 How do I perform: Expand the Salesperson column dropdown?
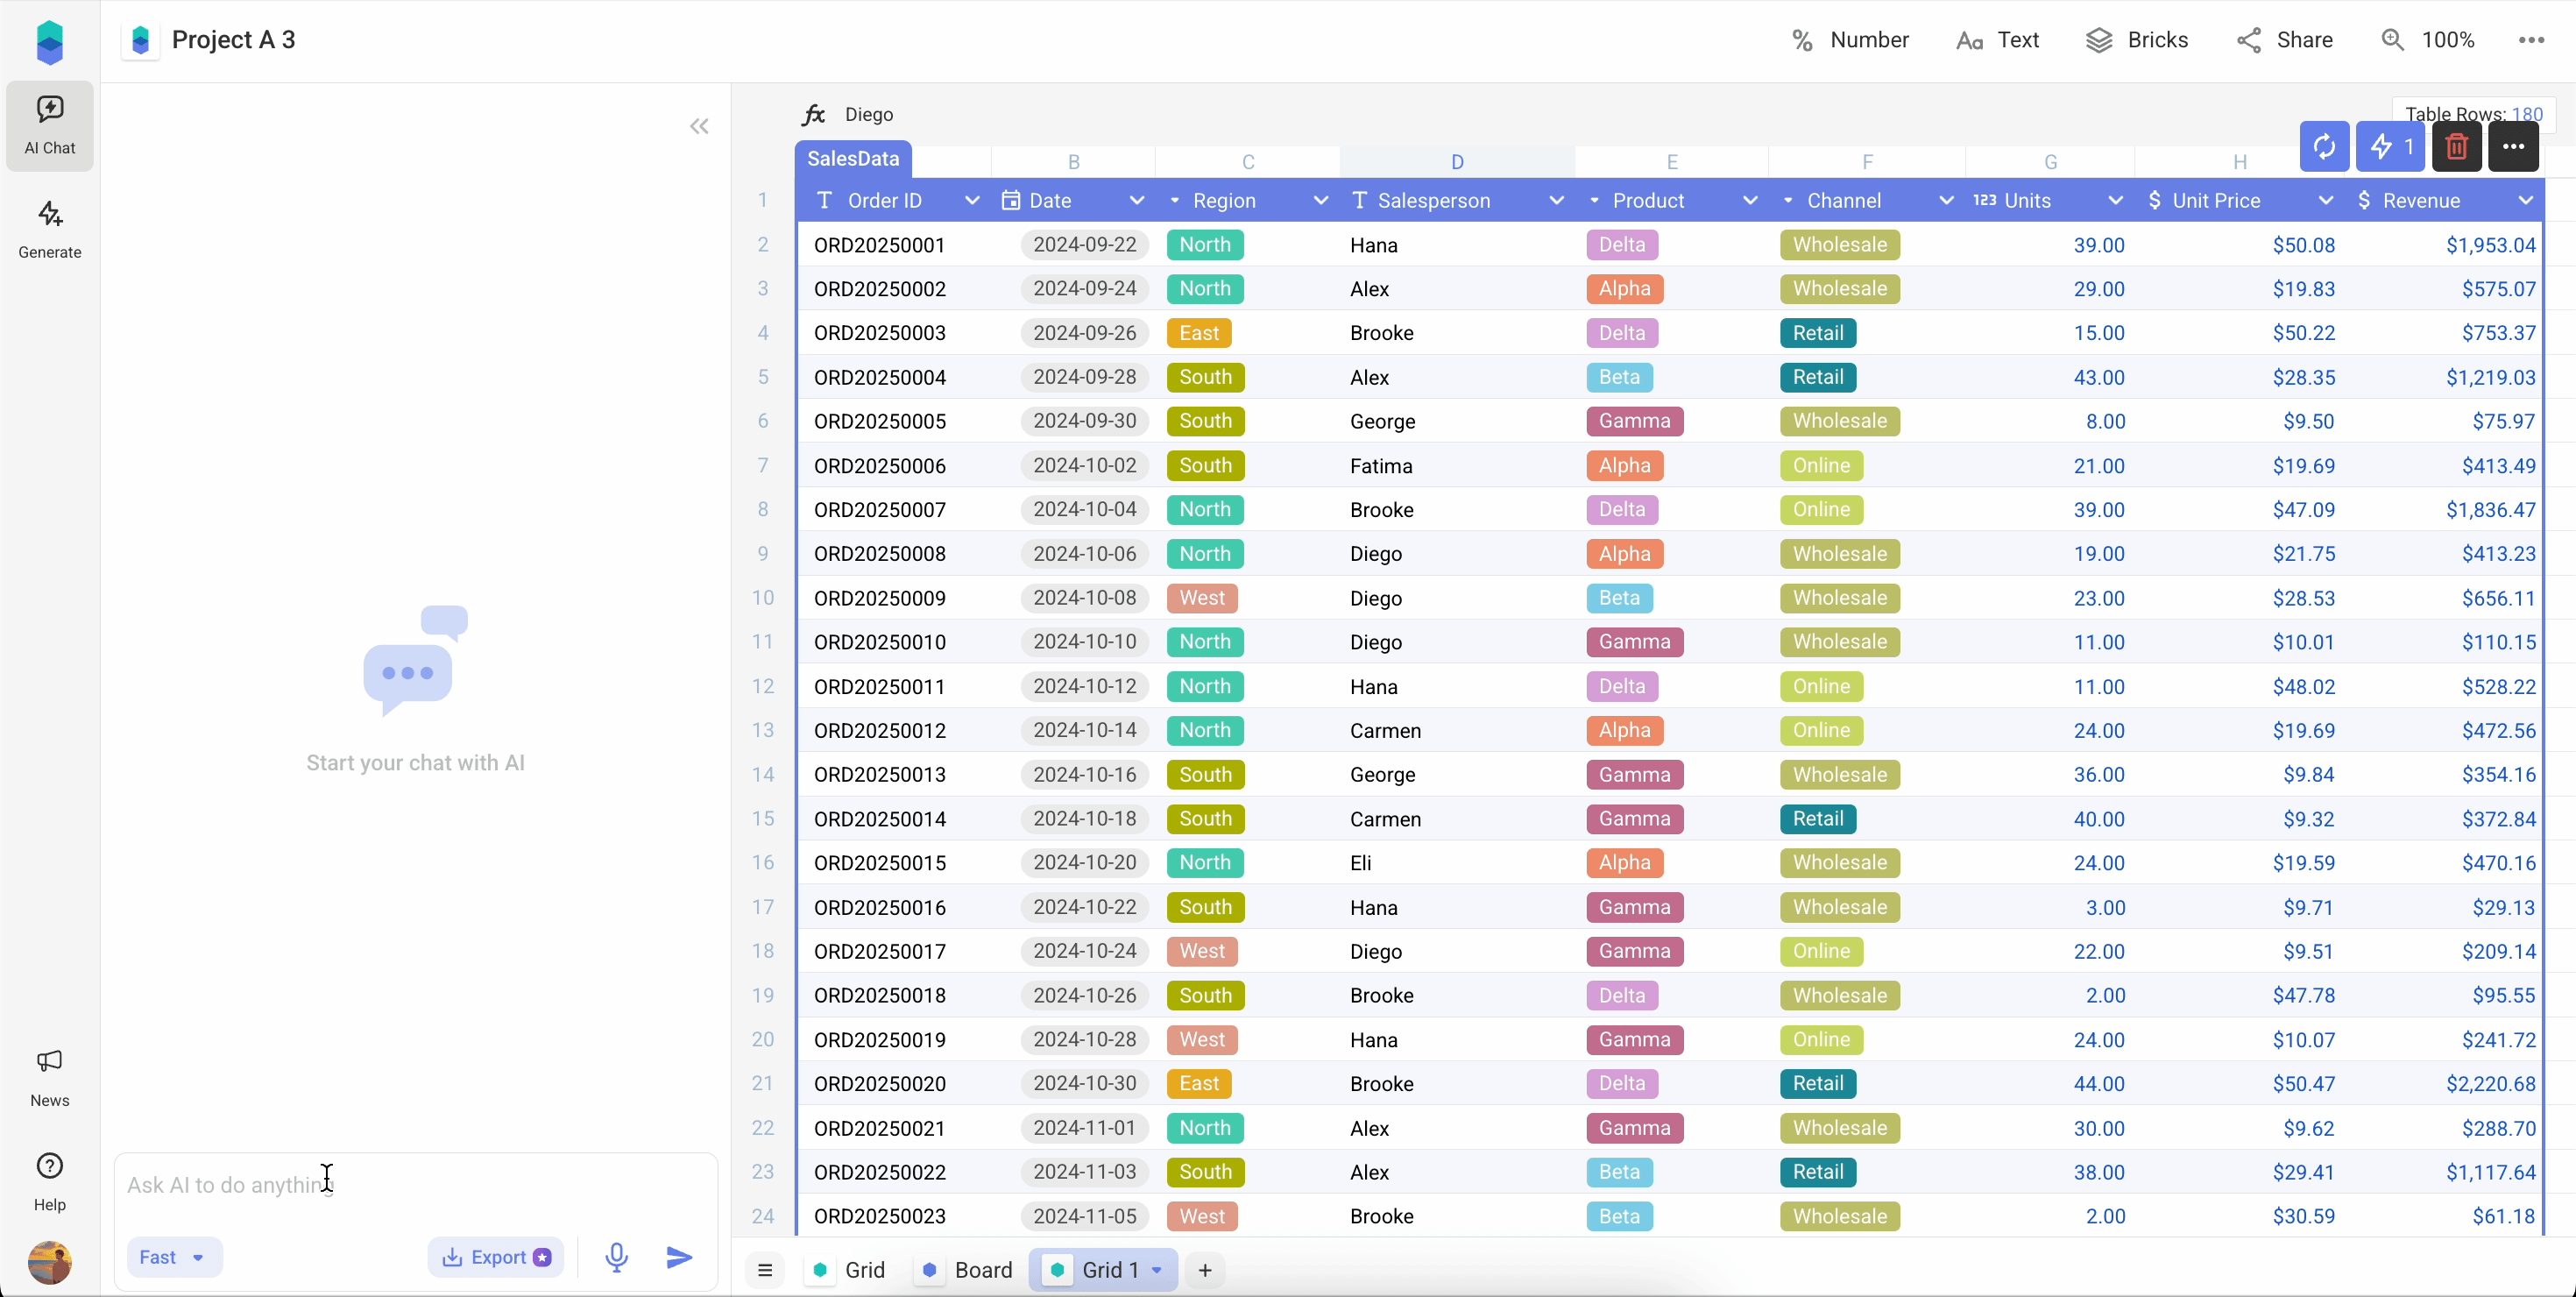click(1556, 201)
